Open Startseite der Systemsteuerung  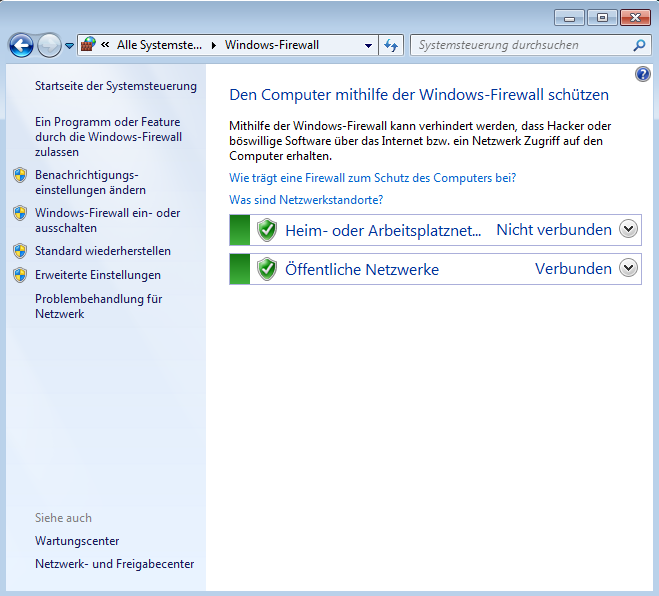pyautogui.click(x=116, y=86)
